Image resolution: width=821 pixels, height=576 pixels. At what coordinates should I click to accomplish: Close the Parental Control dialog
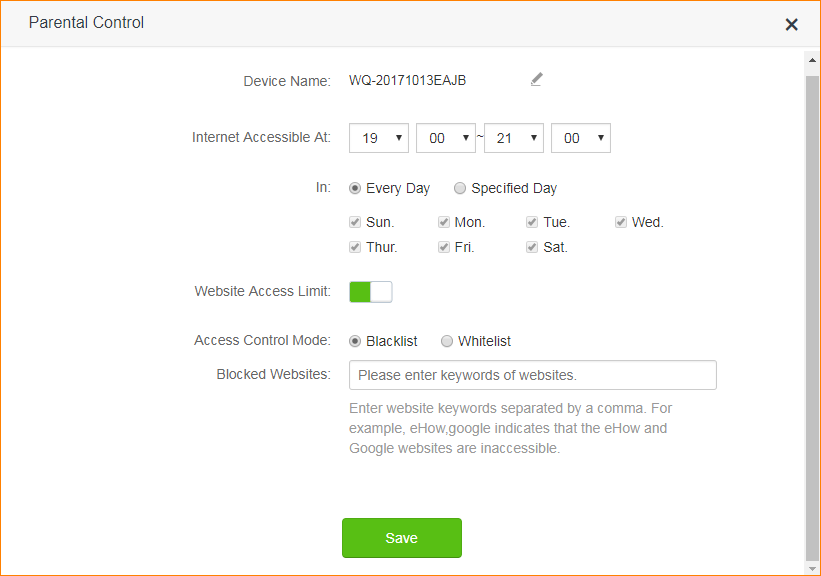click(x=791, y=24)
